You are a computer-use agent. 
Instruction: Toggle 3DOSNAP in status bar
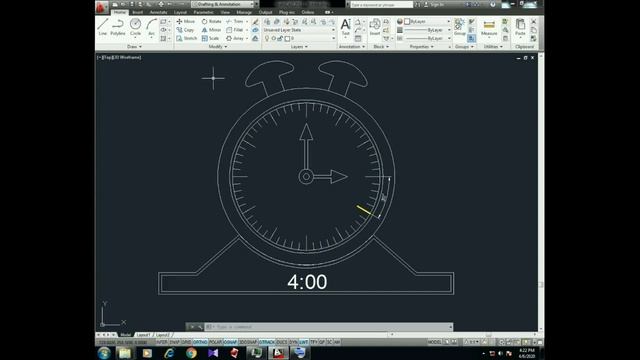click(x=248, y=342)
